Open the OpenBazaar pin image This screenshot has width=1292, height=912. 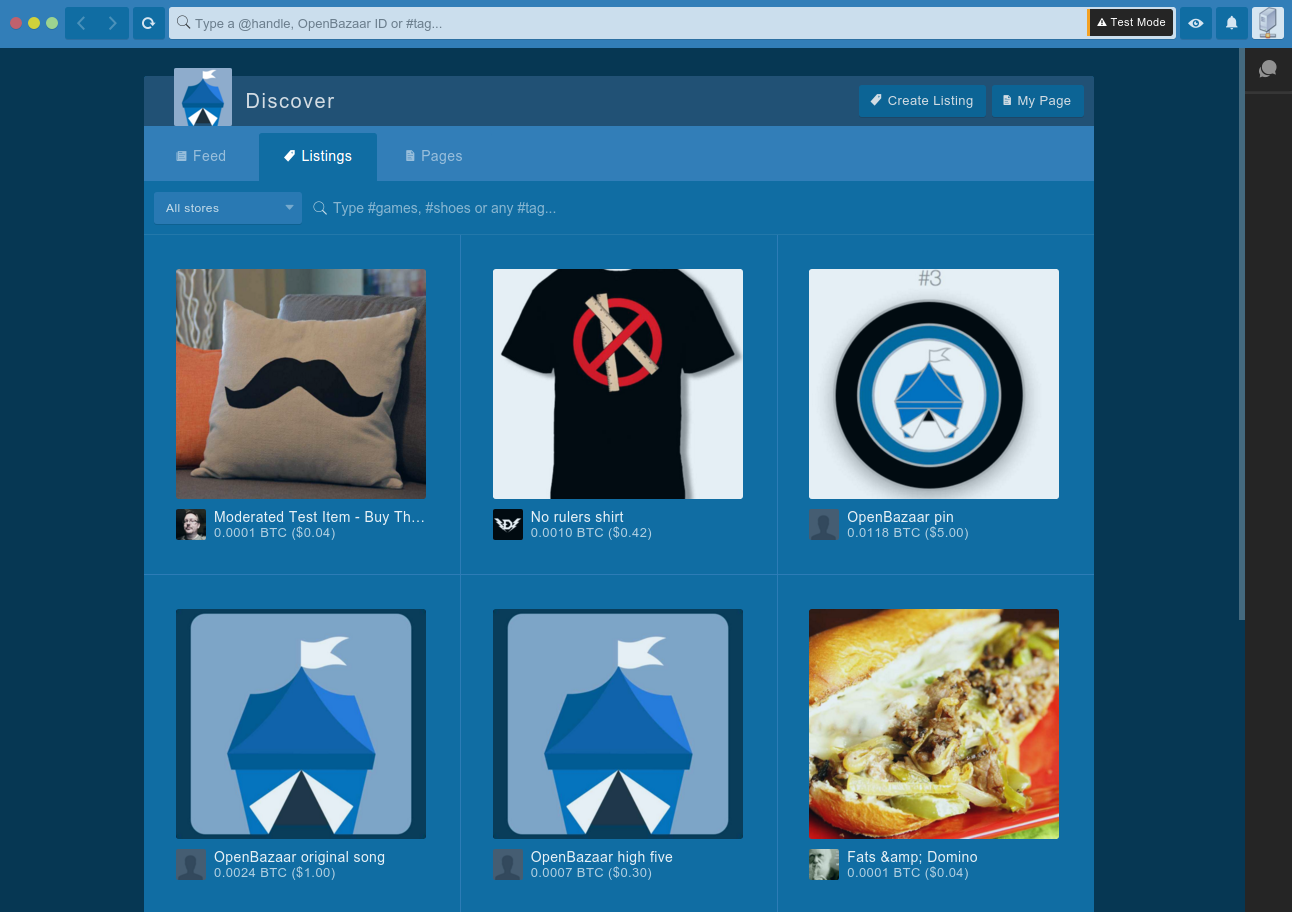934,384
